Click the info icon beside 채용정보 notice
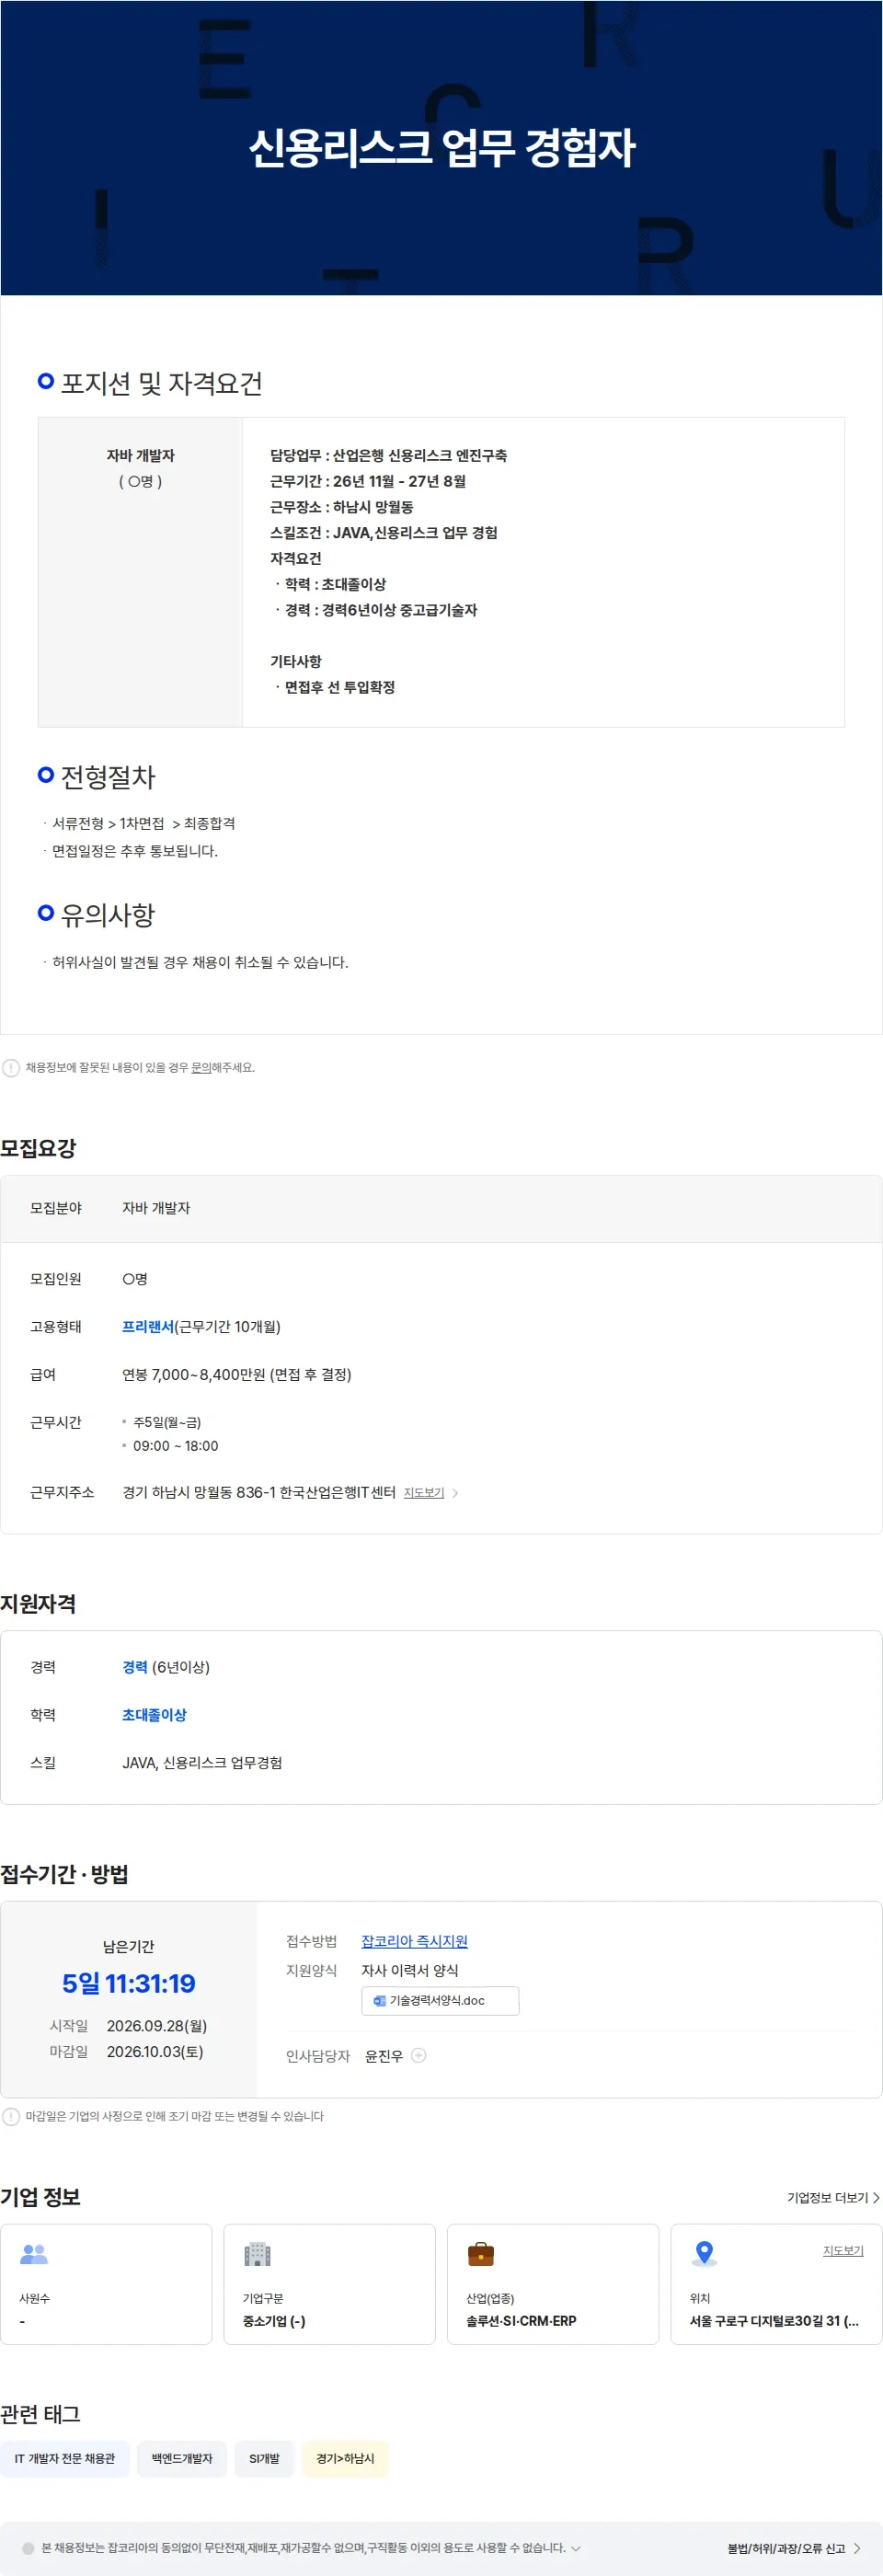883x2576 pixels. click(x=11, y=1068)
